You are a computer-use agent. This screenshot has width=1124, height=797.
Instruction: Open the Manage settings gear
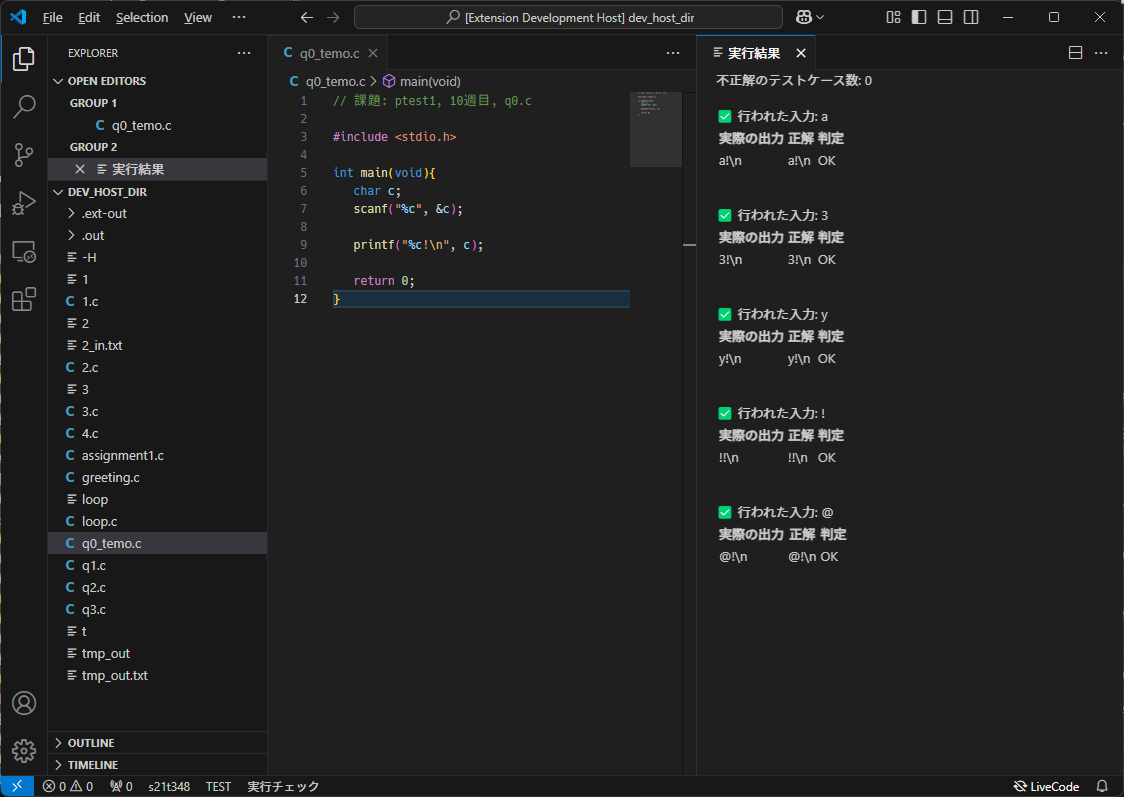(x=24, y=750)
